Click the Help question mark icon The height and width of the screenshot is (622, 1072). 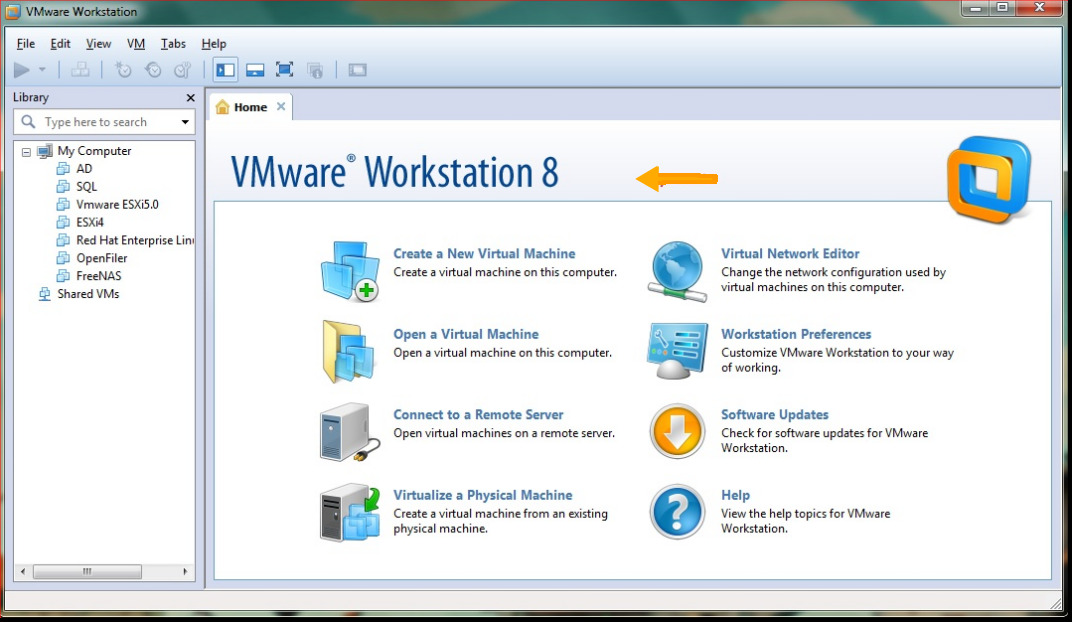point(677,512)
